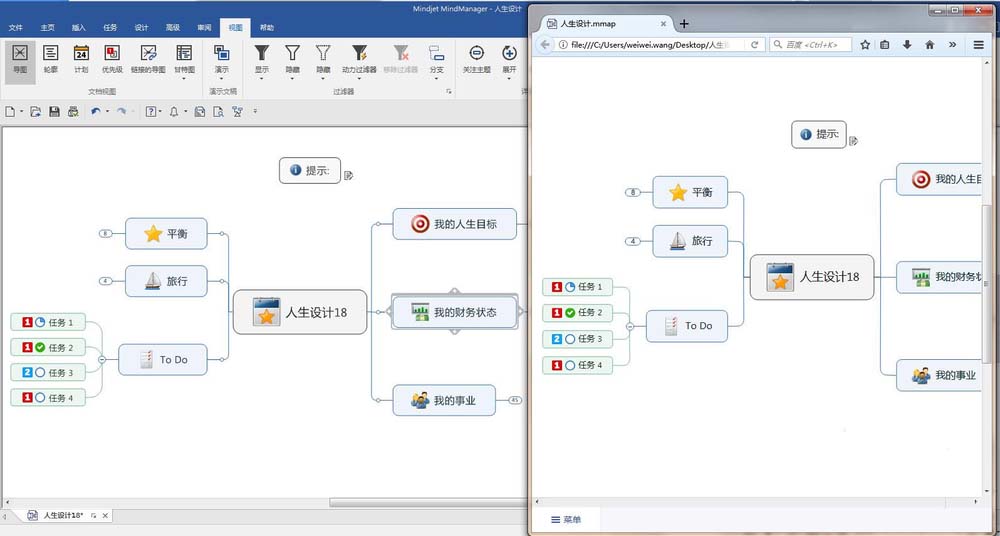Save the map with floppy disk icon

(x=54, y=112)
